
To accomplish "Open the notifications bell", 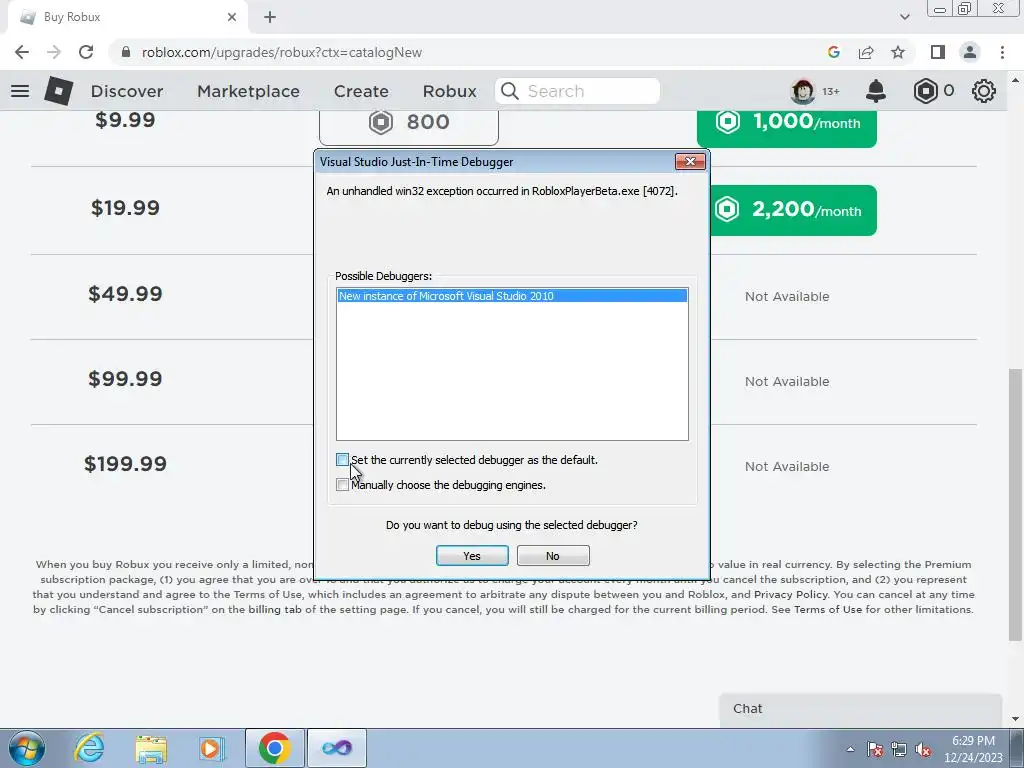I will pyautogui.click(x=875, y=91).
